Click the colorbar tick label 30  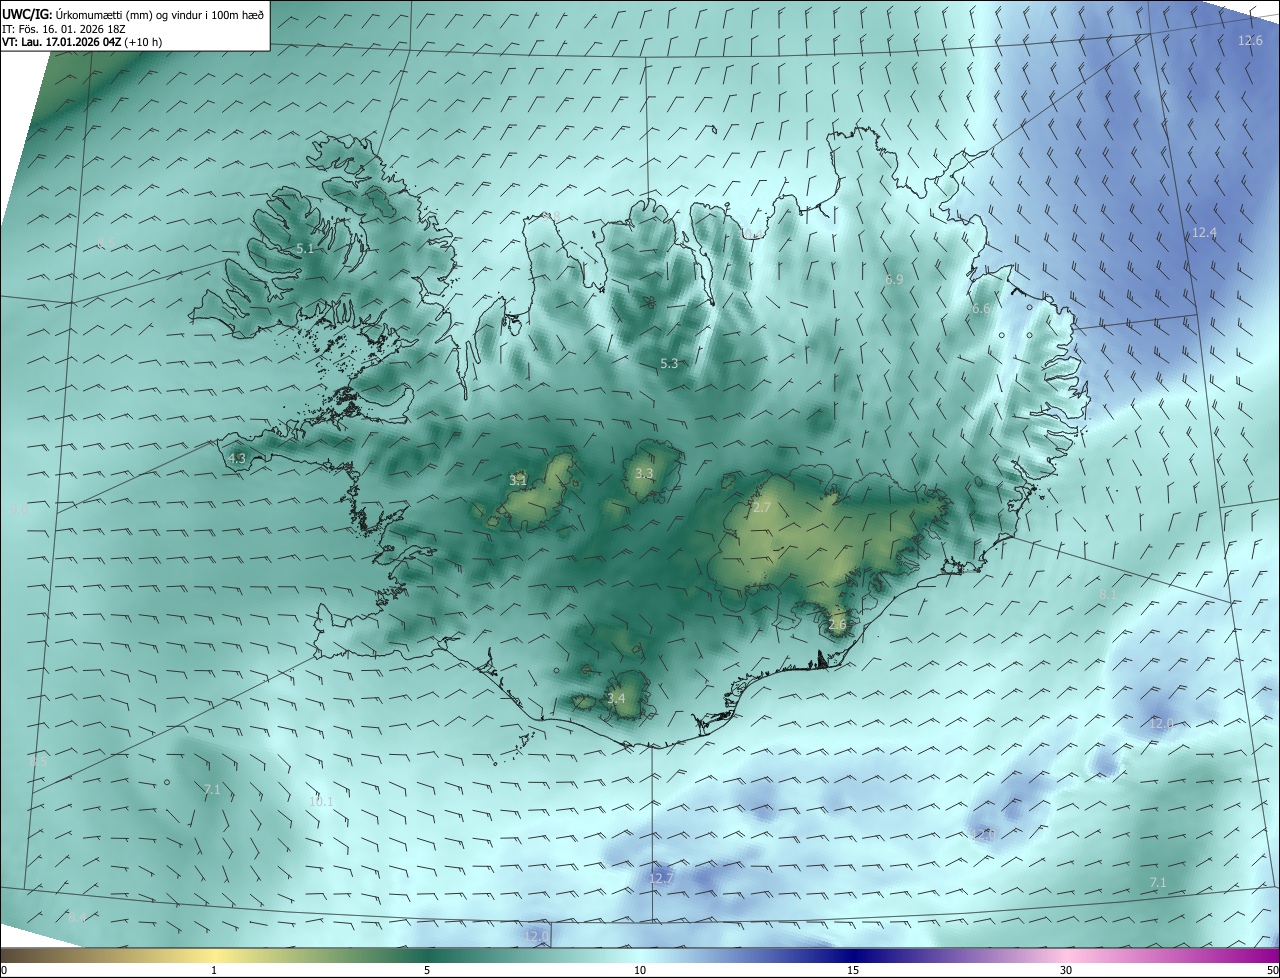point(1066,970)
